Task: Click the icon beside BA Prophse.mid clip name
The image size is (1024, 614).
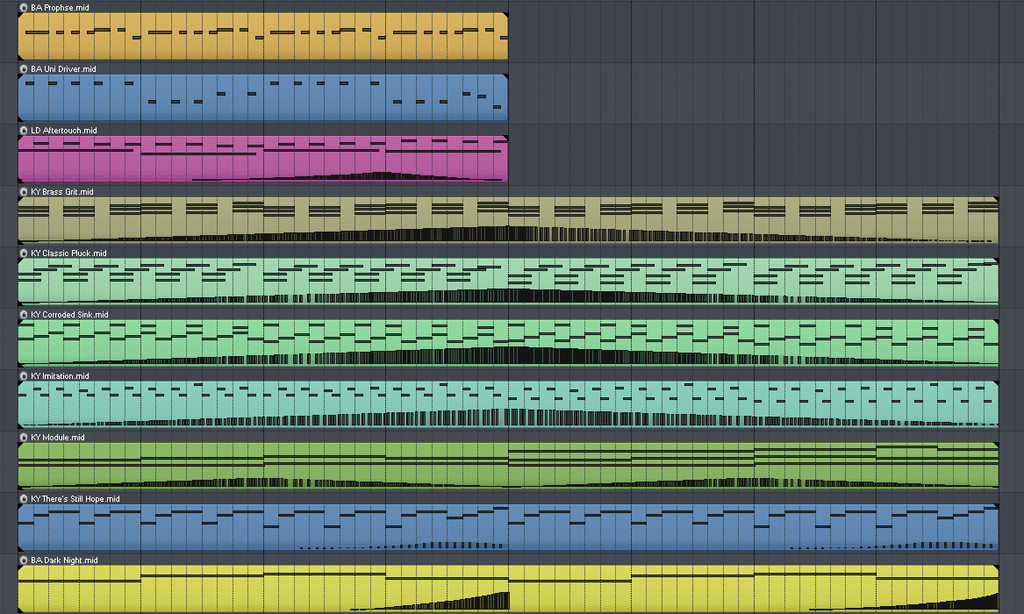Action: click(x=24, y=7)
